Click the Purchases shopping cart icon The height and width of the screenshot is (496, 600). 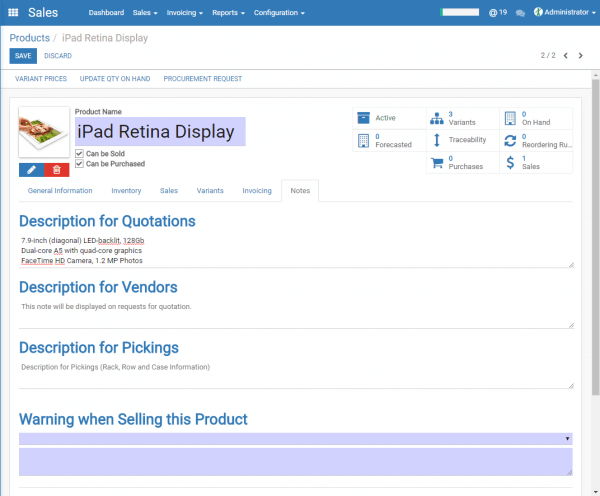point(437,163)
